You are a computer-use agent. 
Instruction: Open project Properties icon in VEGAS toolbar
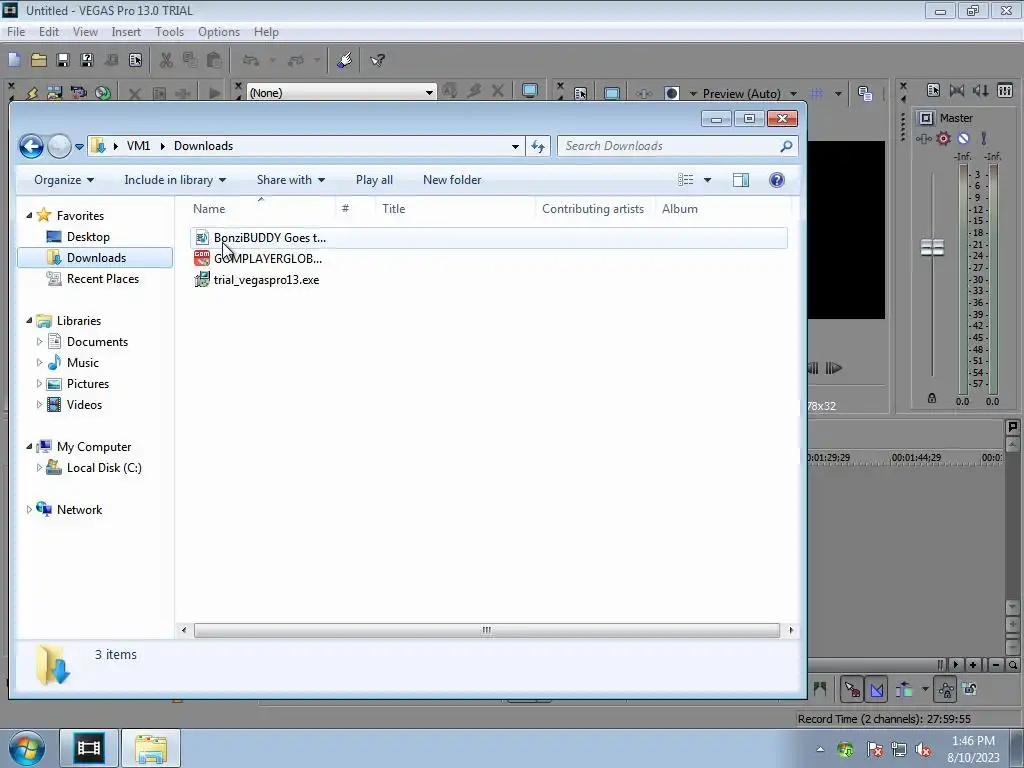135,60
